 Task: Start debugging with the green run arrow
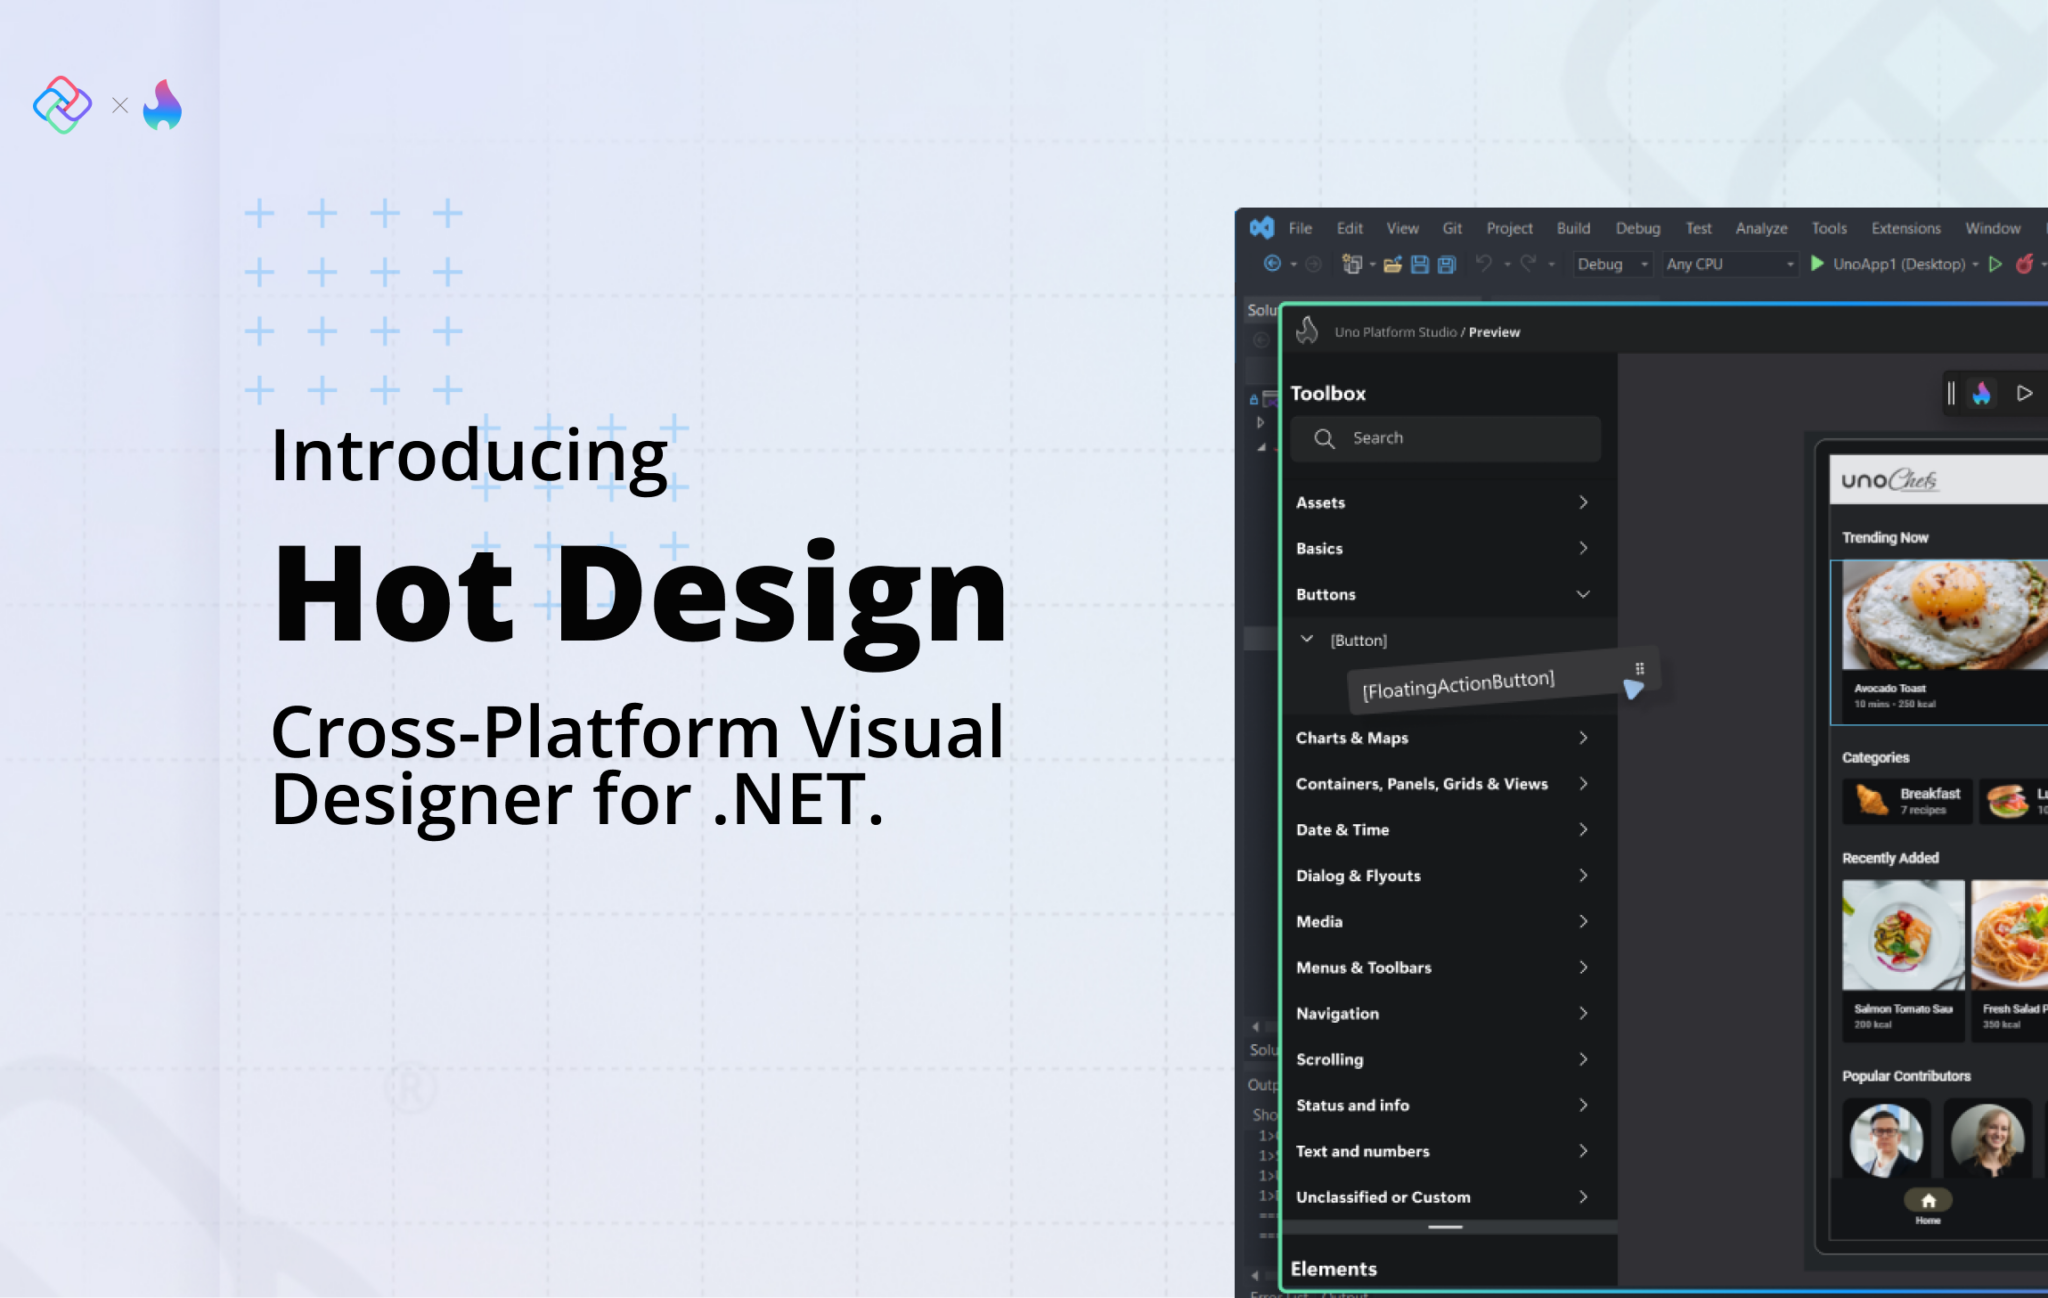tap(1817, 264)
